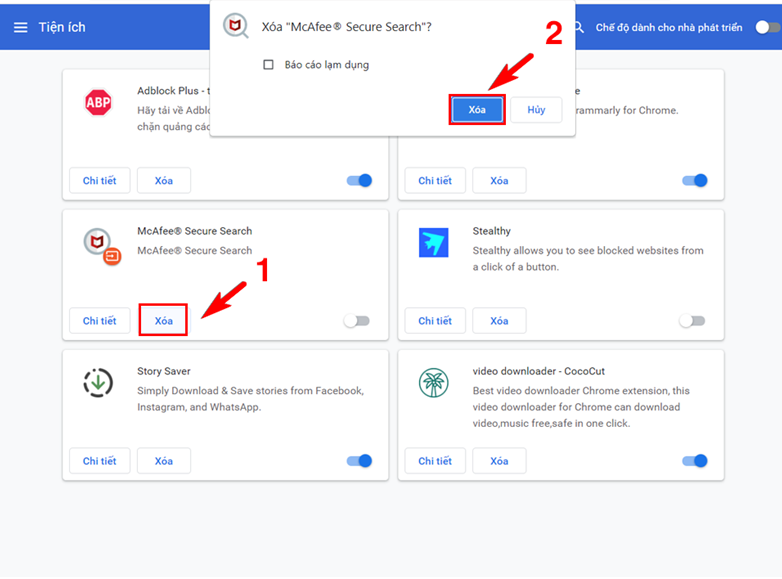Disable the Adblock Plus extension toggle

point(359,181)
